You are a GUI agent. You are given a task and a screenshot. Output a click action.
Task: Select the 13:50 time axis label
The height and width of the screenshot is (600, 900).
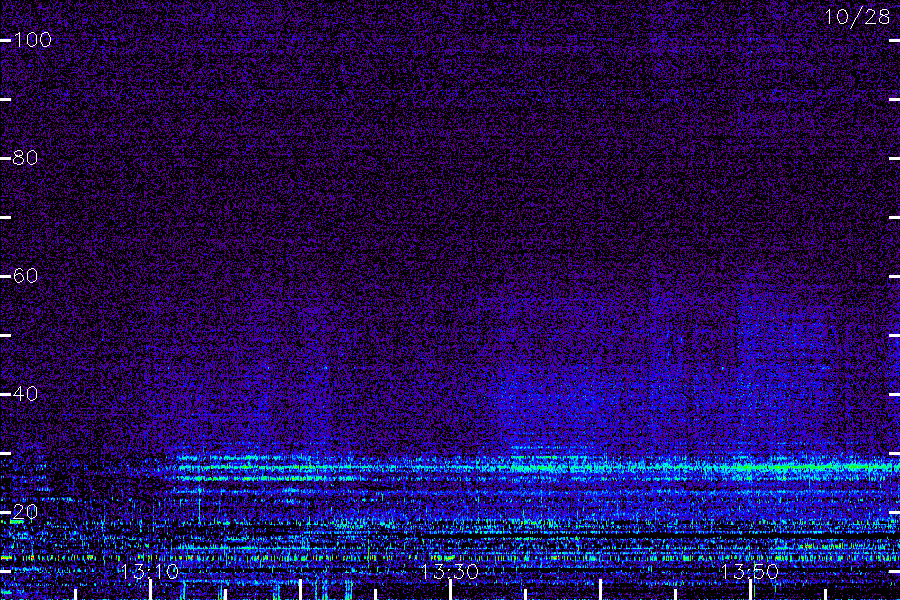click(749, 571)
